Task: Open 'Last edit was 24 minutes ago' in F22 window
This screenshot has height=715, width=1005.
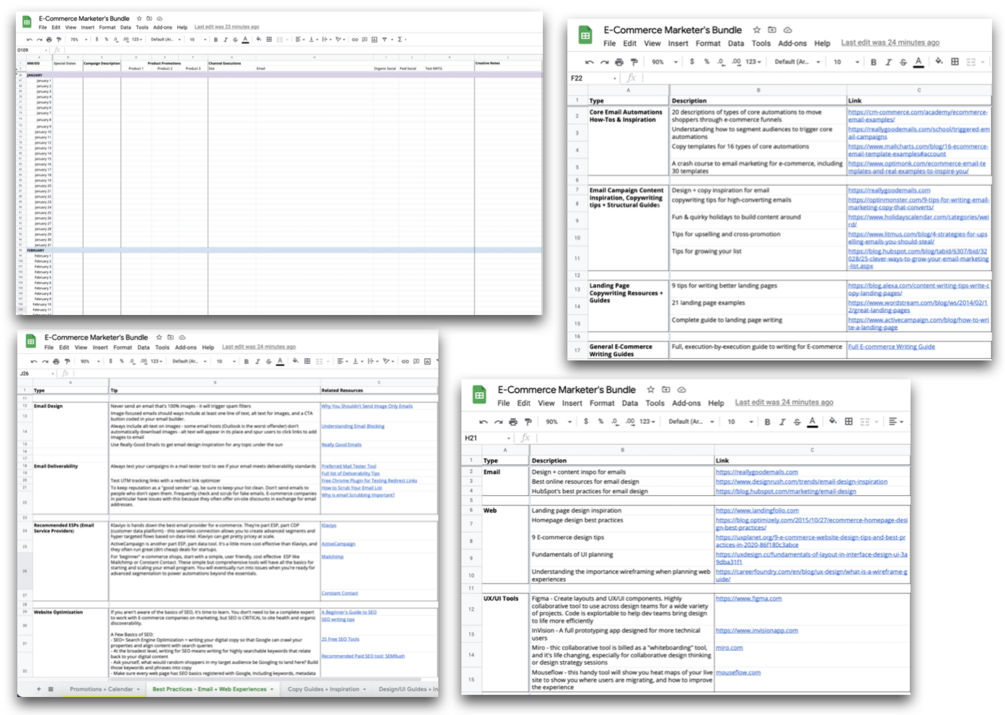Action: (x=890, y=43)
